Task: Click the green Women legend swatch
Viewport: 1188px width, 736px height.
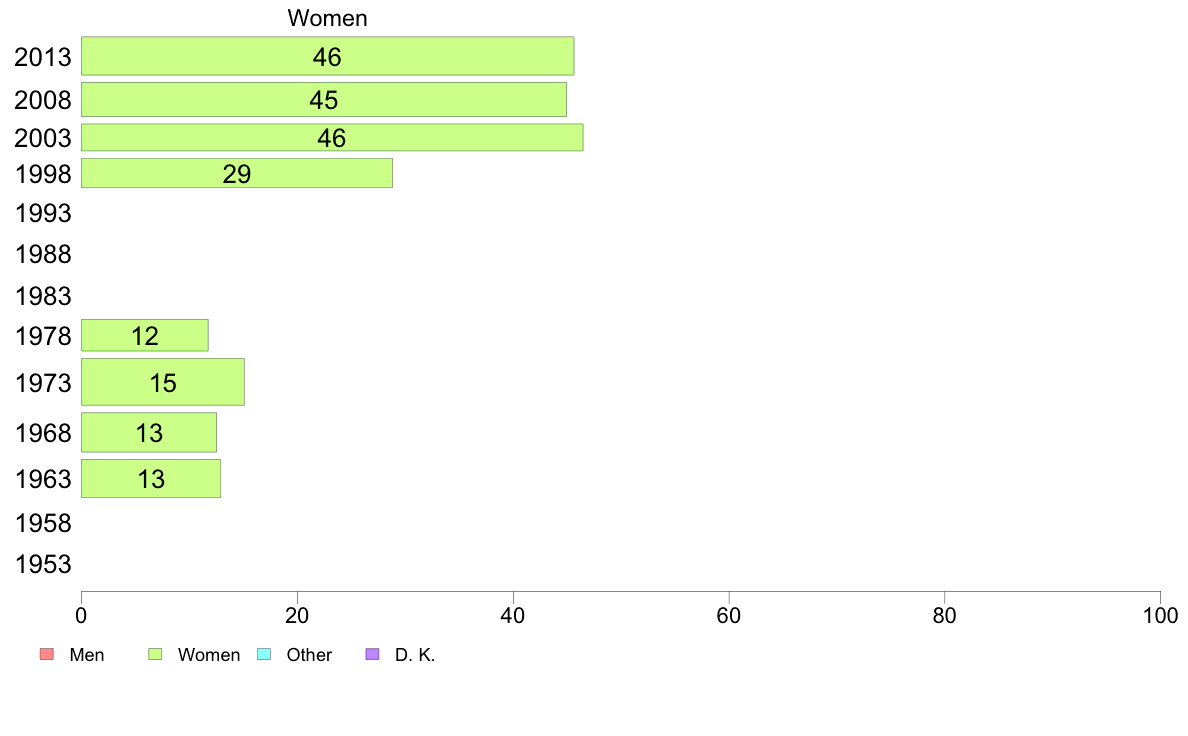Action: pos(155,654)
